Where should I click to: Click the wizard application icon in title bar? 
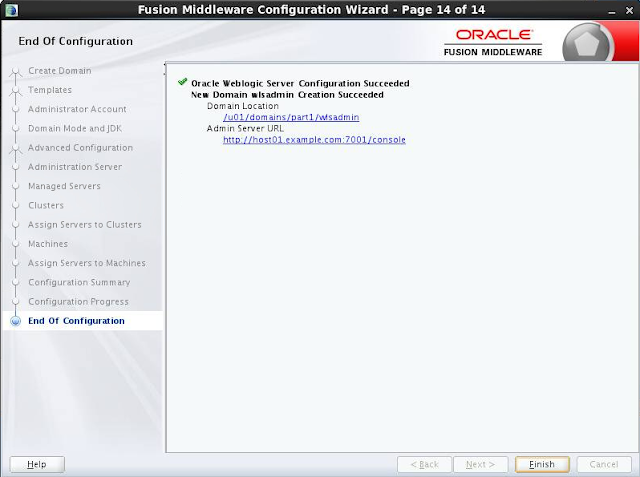pyautogui.click(x=11, y=10)
